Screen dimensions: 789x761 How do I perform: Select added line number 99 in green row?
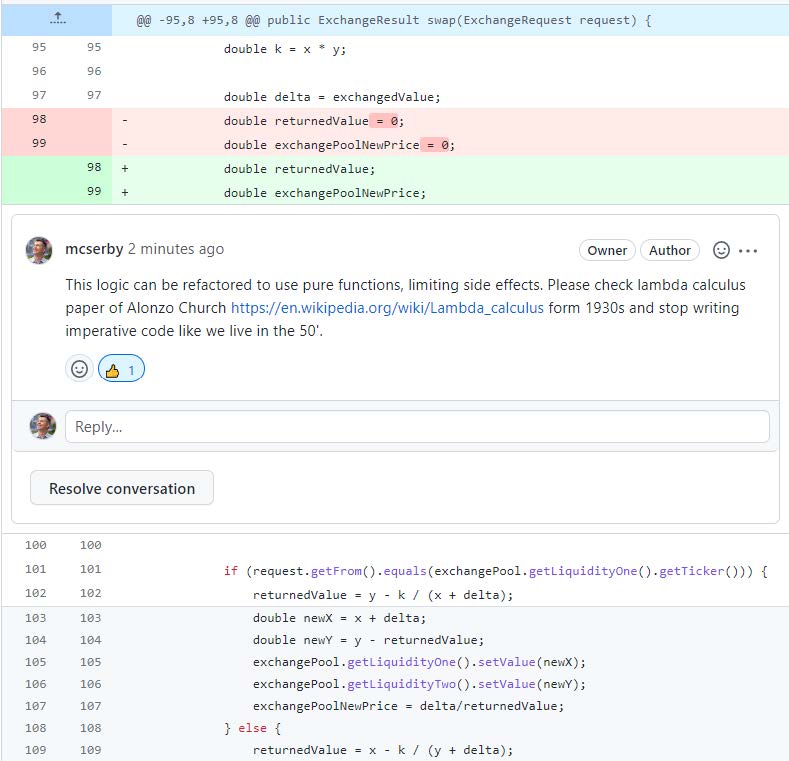tap(93, 192)
